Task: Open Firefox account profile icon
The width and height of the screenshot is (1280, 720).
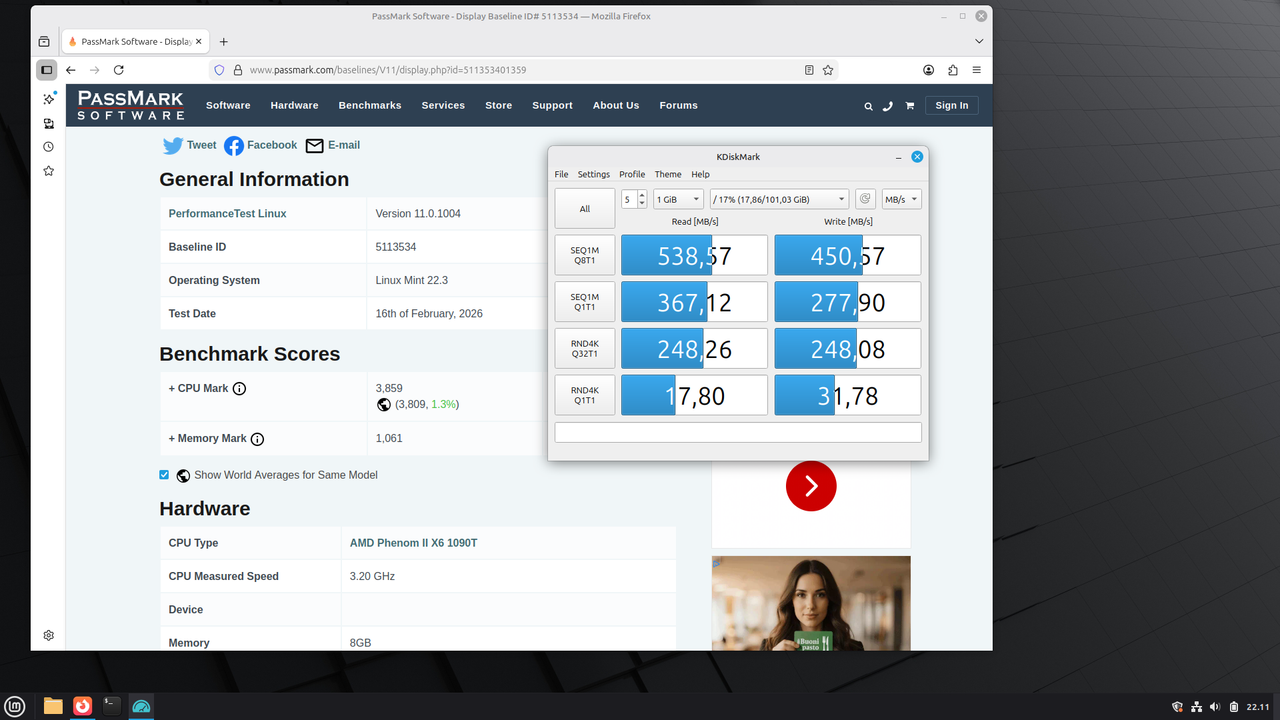Action: tap(928, 70)
